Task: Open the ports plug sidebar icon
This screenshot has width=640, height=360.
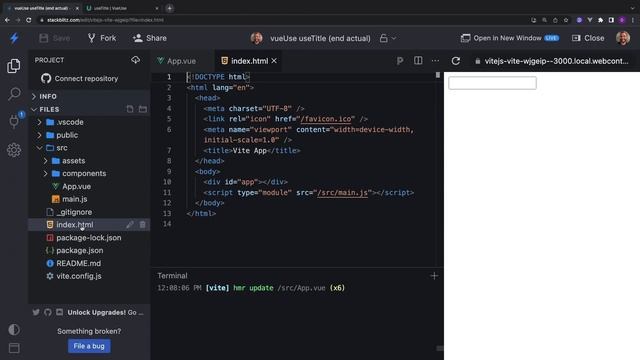Action: [14, 122]
